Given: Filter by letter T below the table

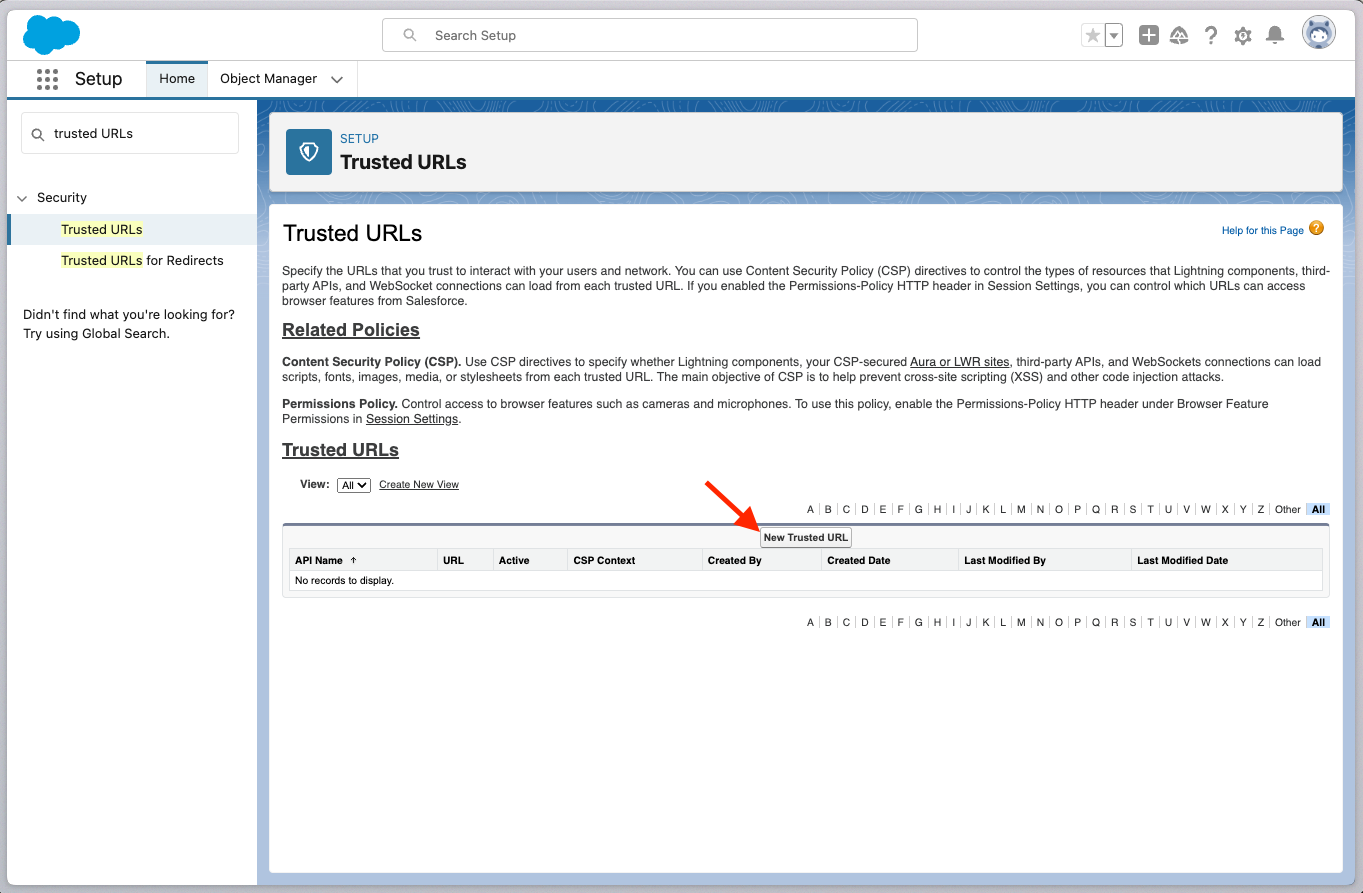Looking at the screenshot, I should pos(1150,623).
